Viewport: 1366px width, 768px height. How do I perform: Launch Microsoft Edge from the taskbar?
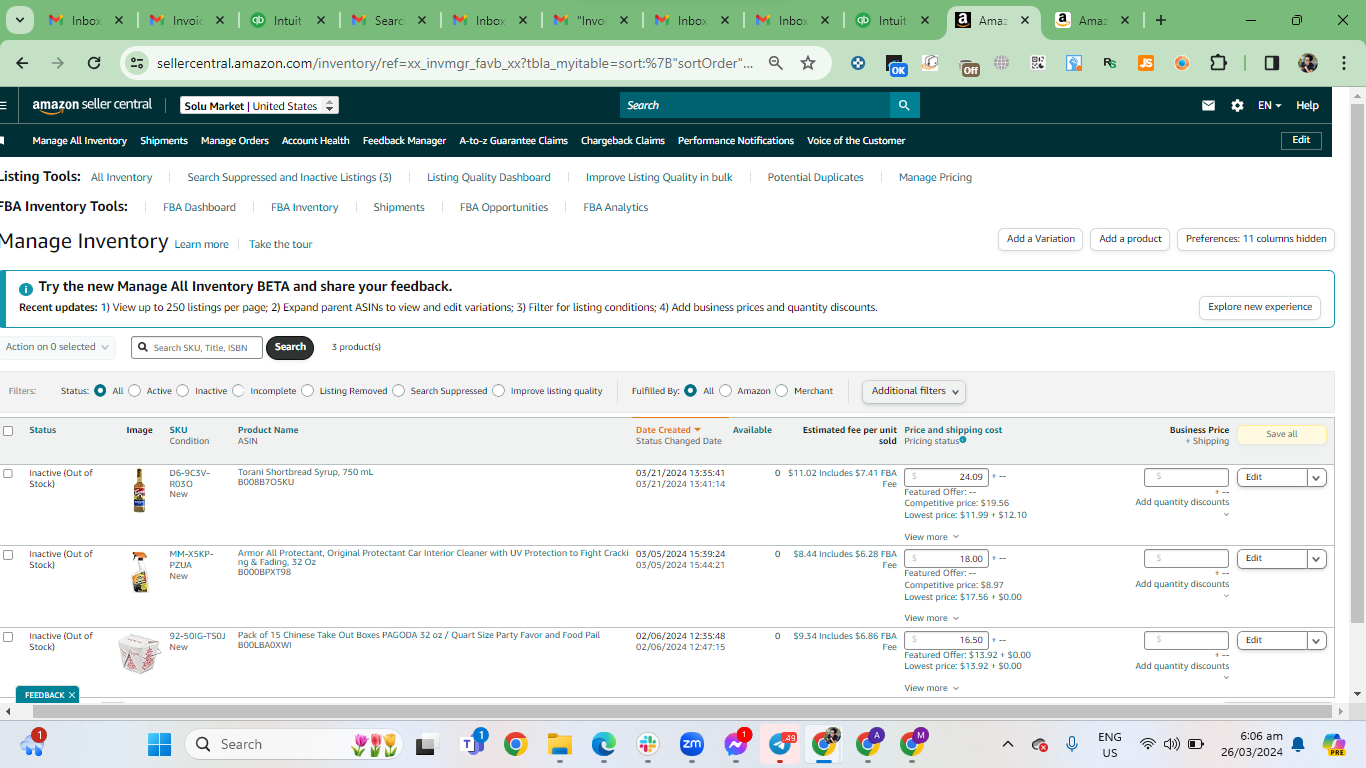(603, 744)
